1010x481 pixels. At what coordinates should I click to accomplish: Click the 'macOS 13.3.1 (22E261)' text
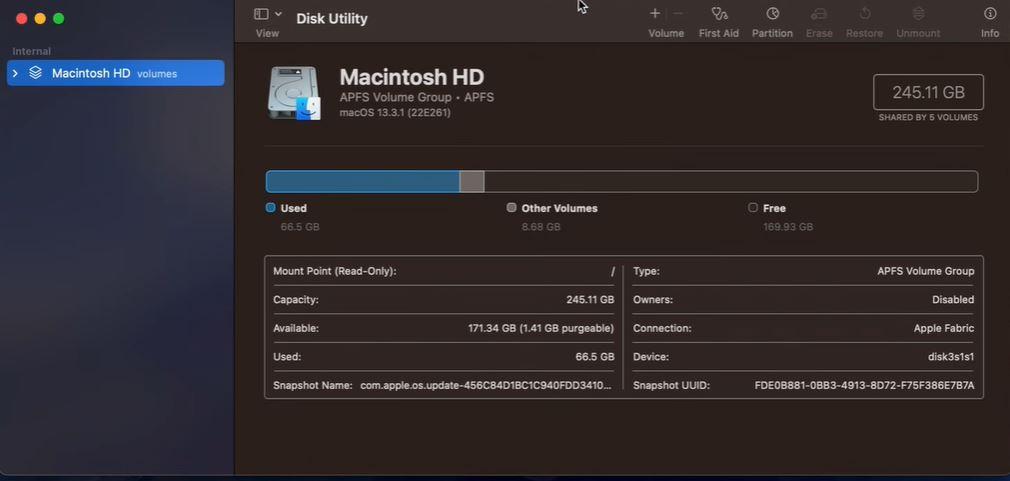coord(395,113)
